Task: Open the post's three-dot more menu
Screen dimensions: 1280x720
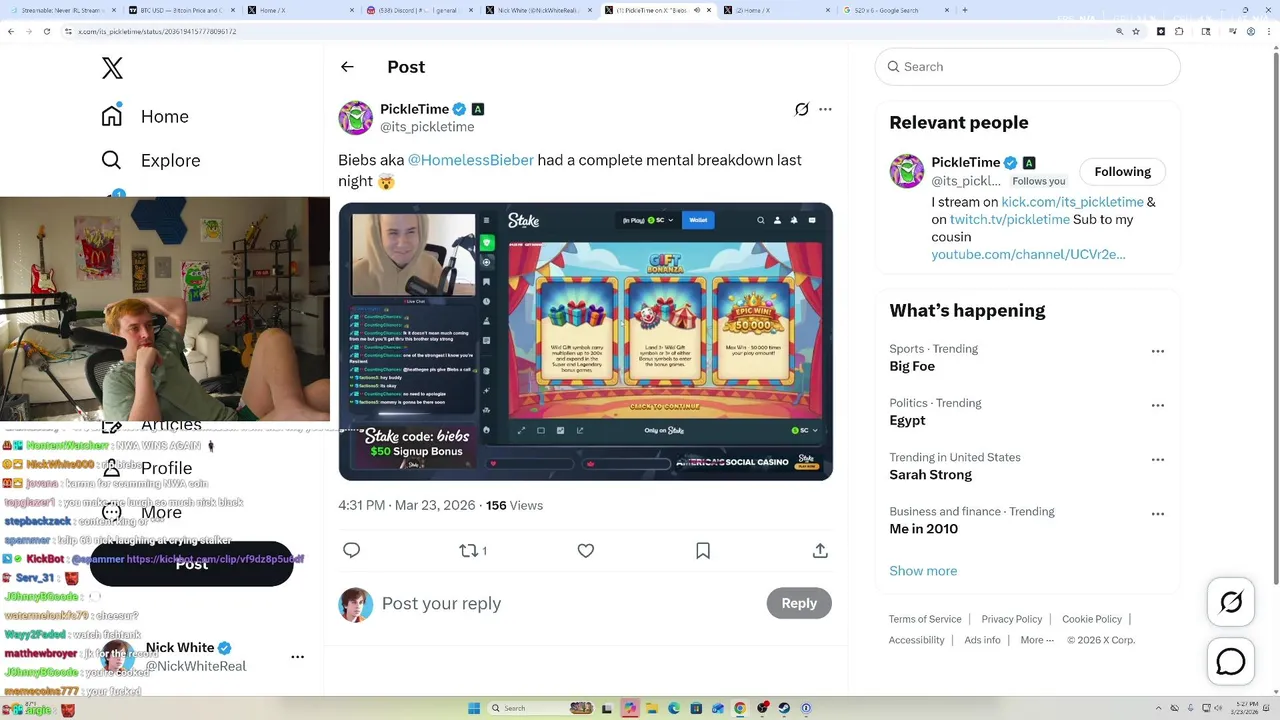Action: [825, 109]
